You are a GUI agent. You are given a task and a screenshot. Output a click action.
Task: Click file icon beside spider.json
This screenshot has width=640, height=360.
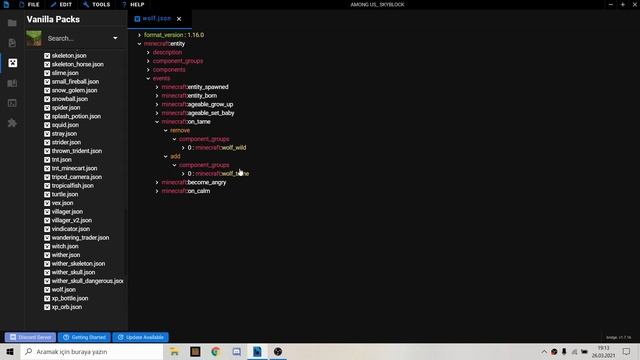(47, 108)
